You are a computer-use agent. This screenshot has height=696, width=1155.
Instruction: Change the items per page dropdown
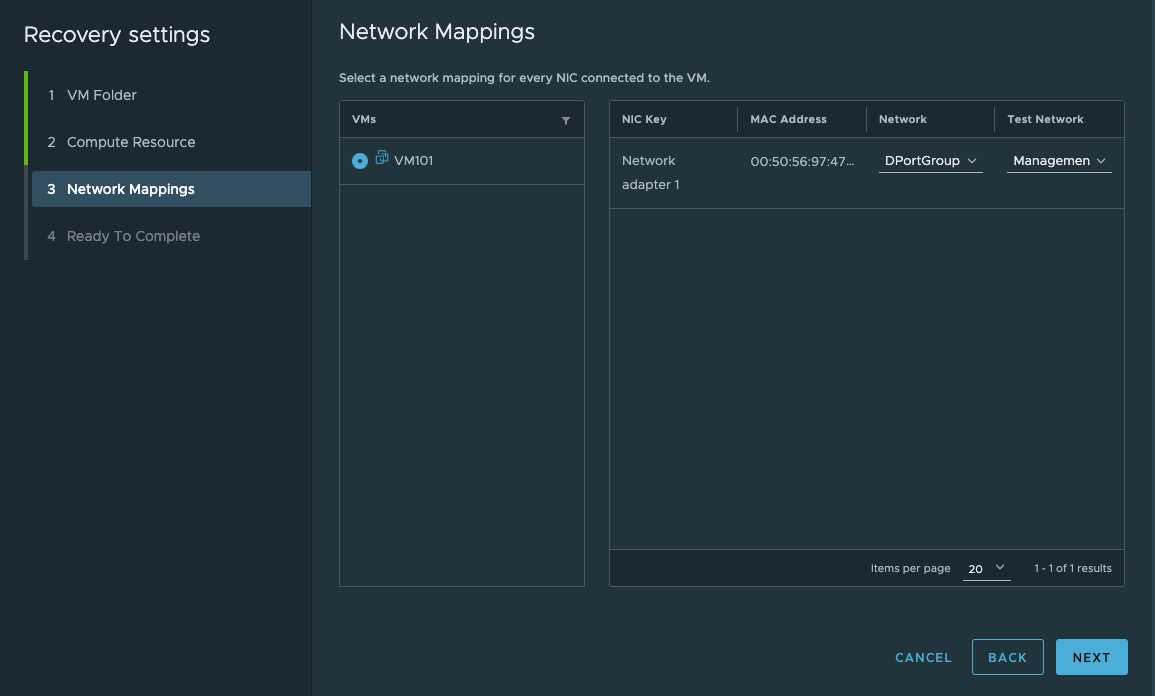(986, 568)
